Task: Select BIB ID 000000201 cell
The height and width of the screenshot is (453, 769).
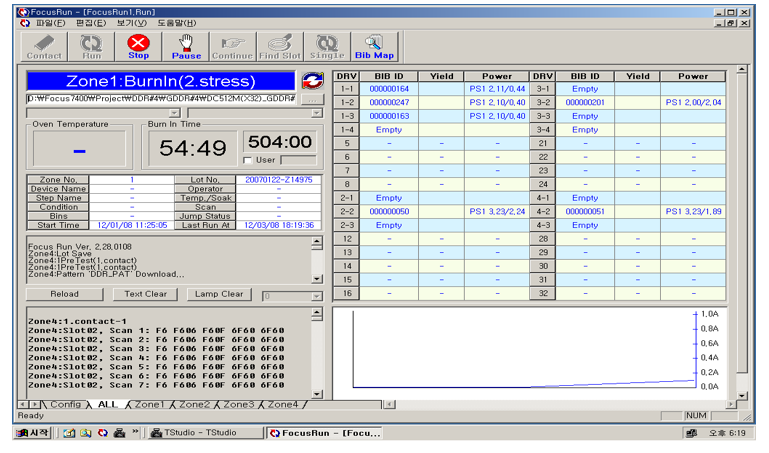Action: pyautogui.click(x=585, y=102)
